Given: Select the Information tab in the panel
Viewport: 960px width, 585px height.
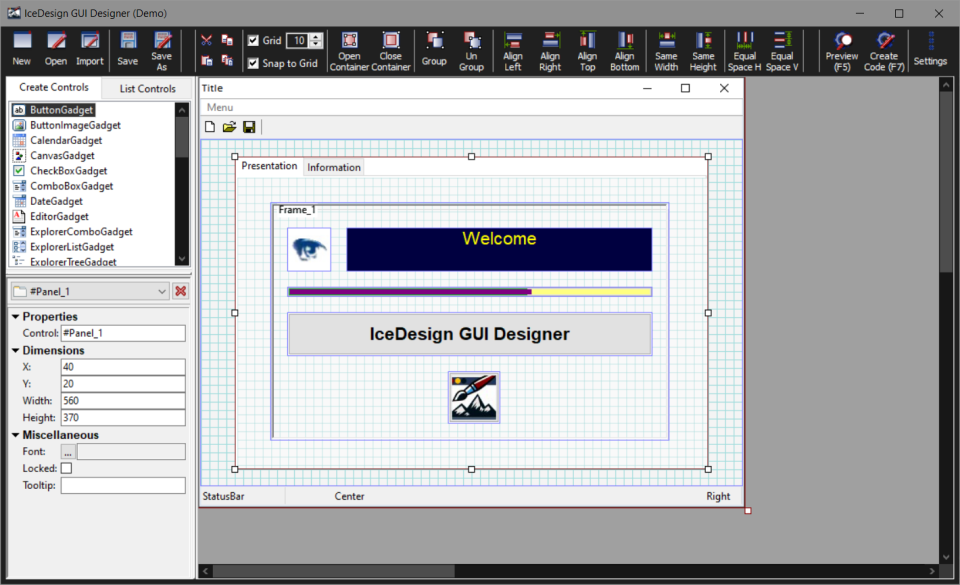Looking at the screenshot, I should 334,167.
